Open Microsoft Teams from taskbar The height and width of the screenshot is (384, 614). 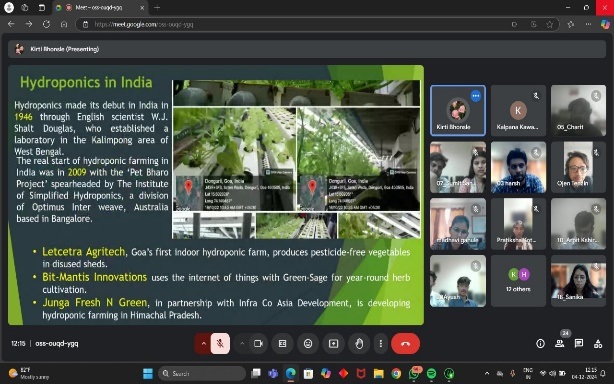click(273, 374)
